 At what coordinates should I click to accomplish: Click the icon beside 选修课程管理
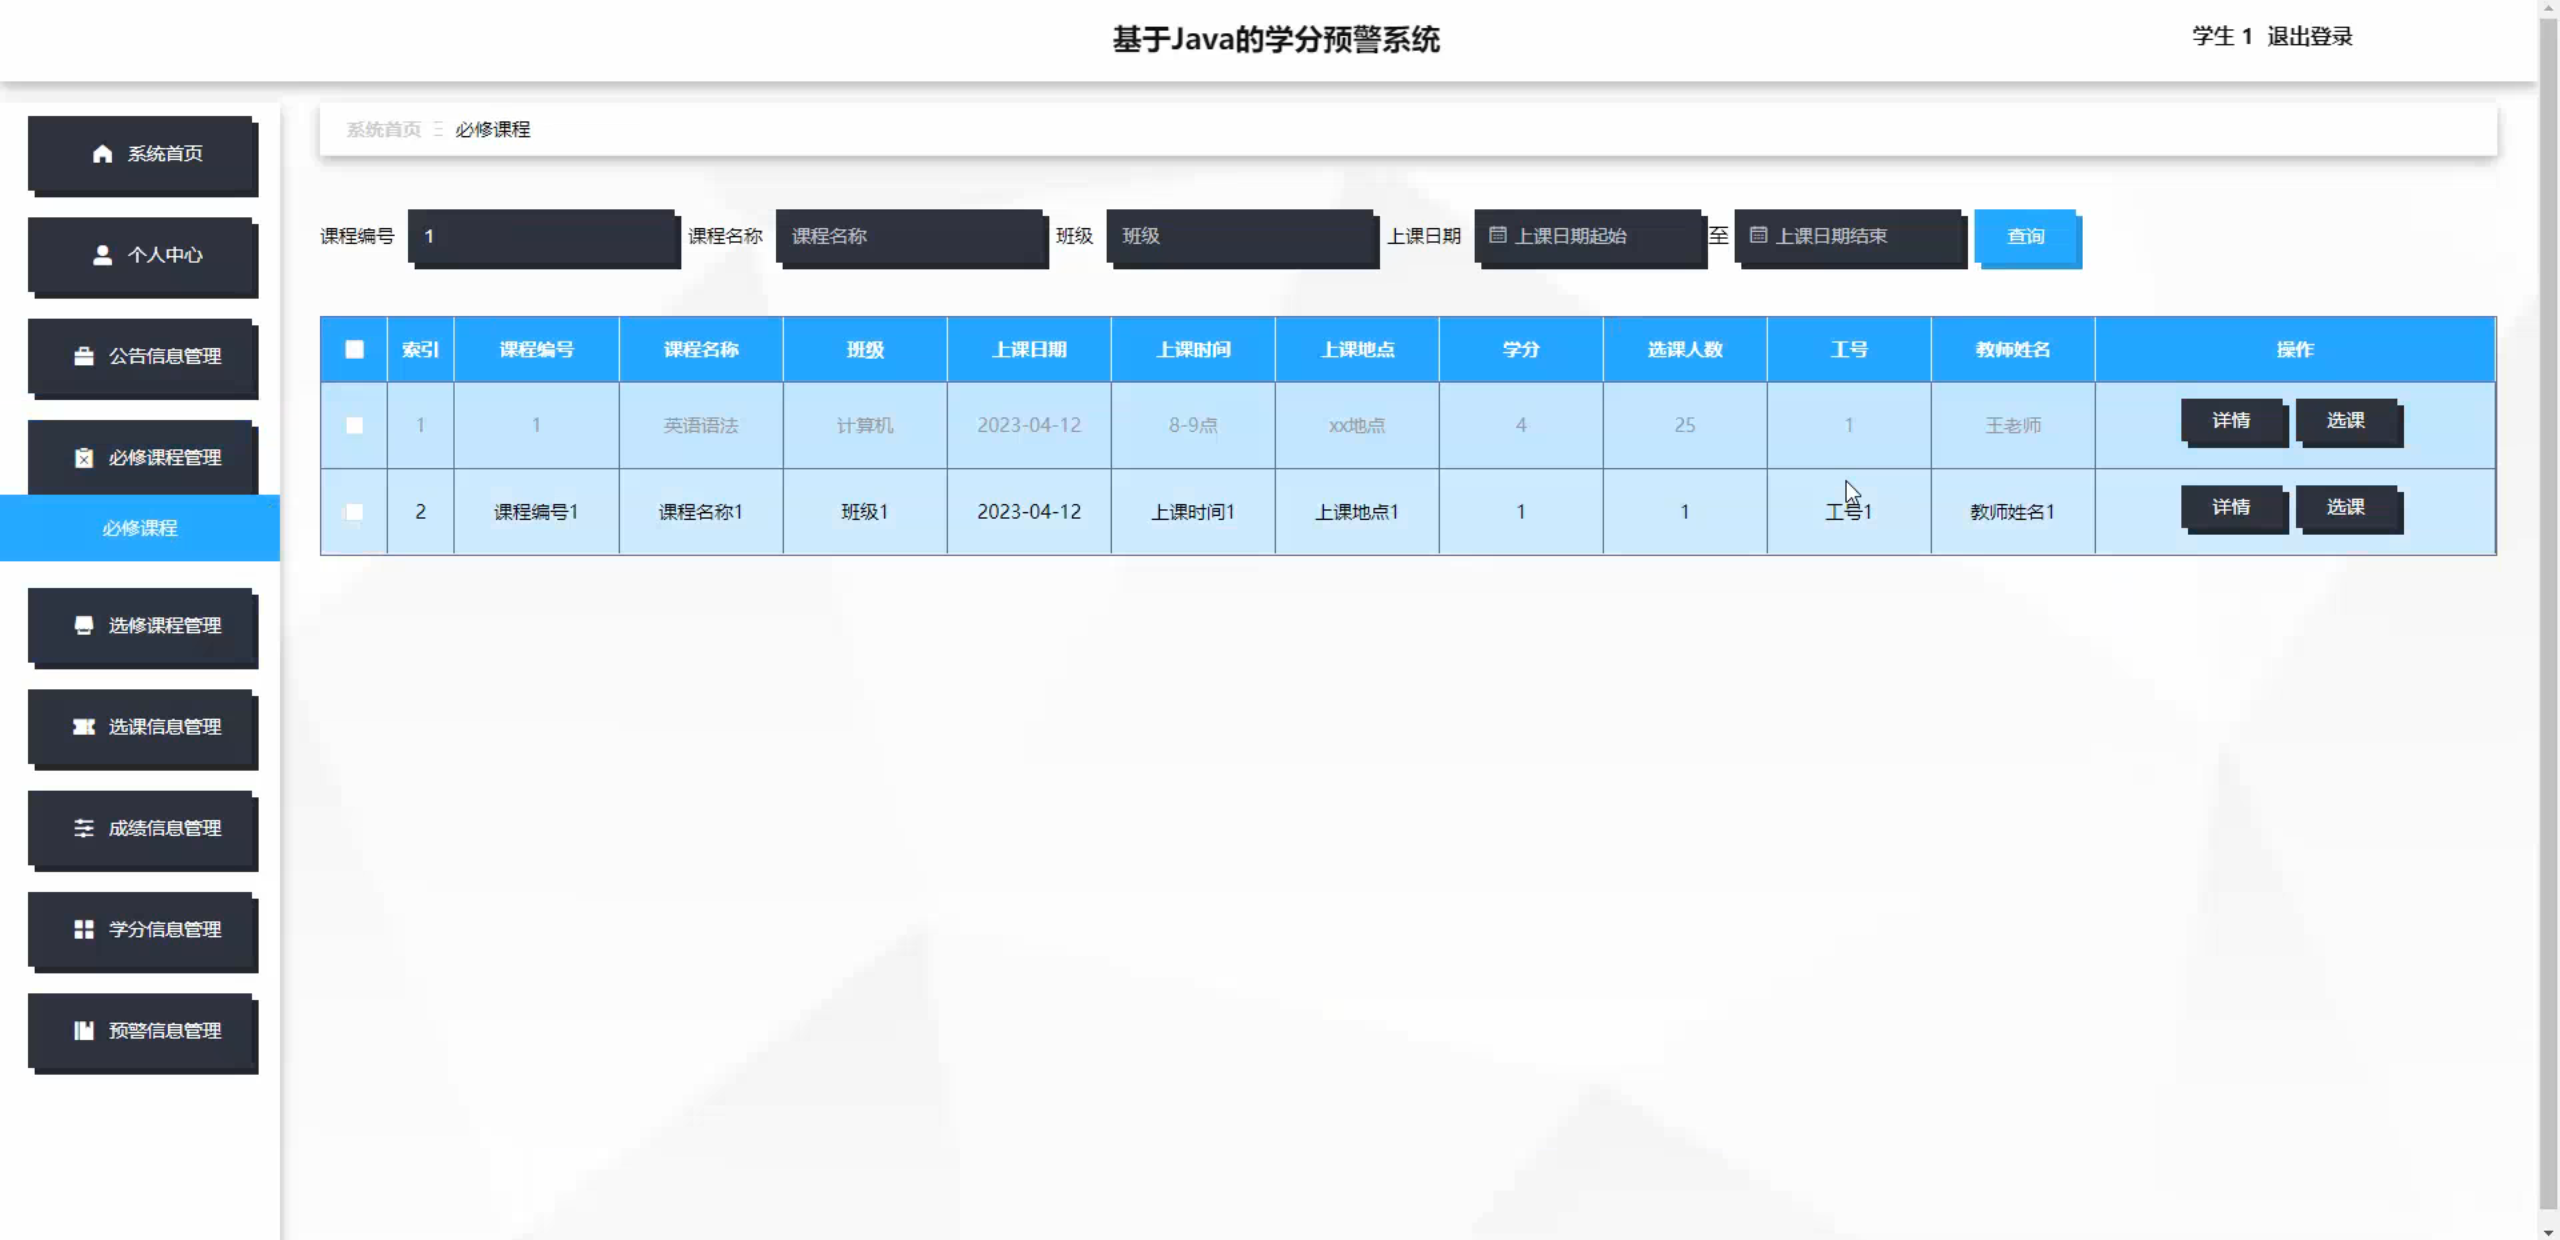tap(84, 625)
